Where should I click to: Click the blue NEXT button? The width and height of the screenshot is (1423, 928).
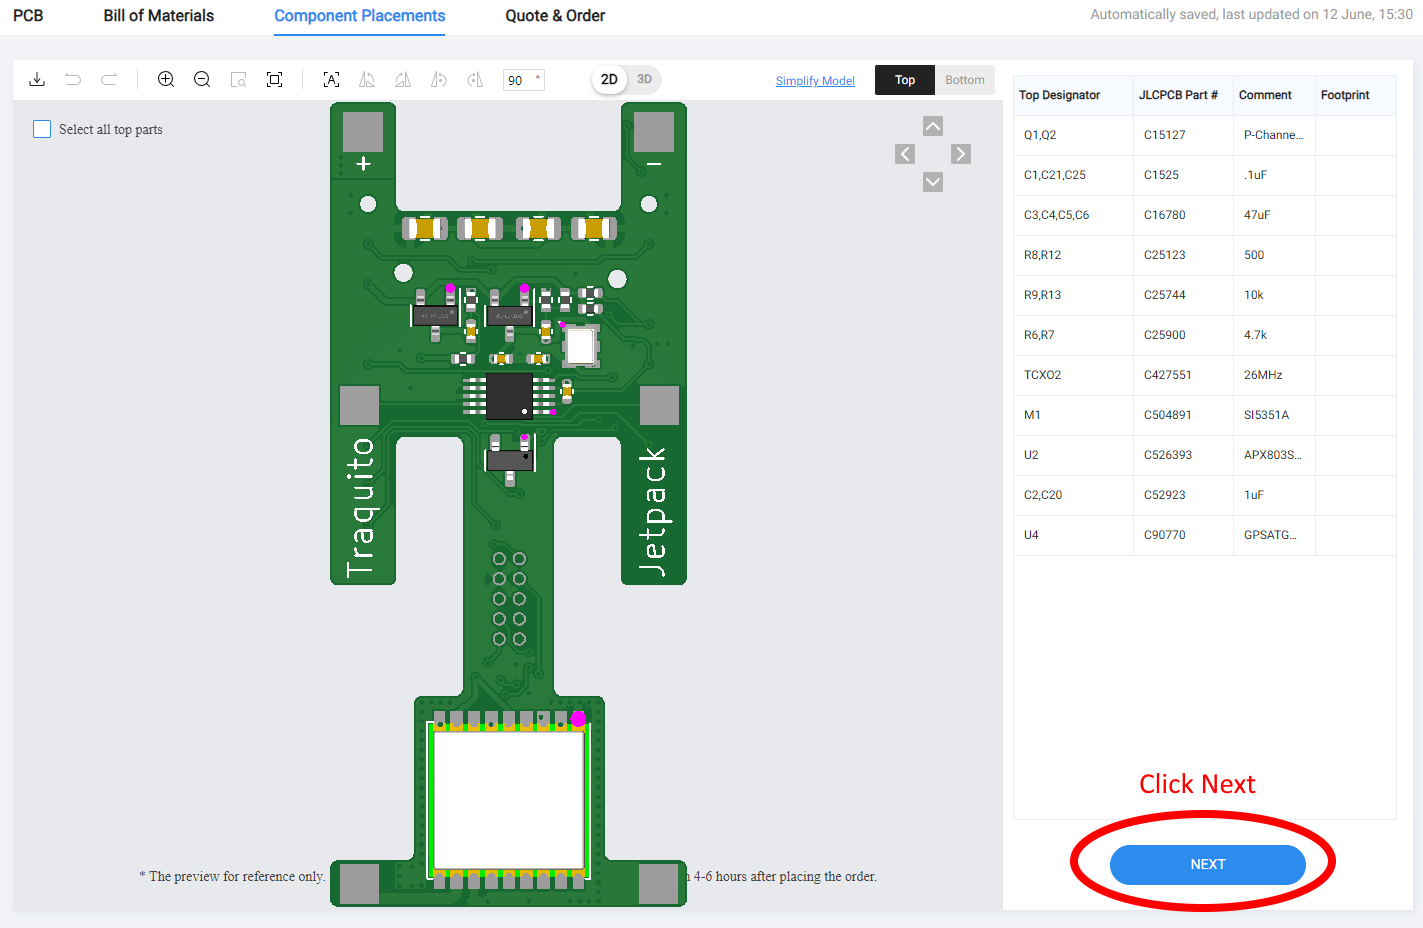[1207, 864]
